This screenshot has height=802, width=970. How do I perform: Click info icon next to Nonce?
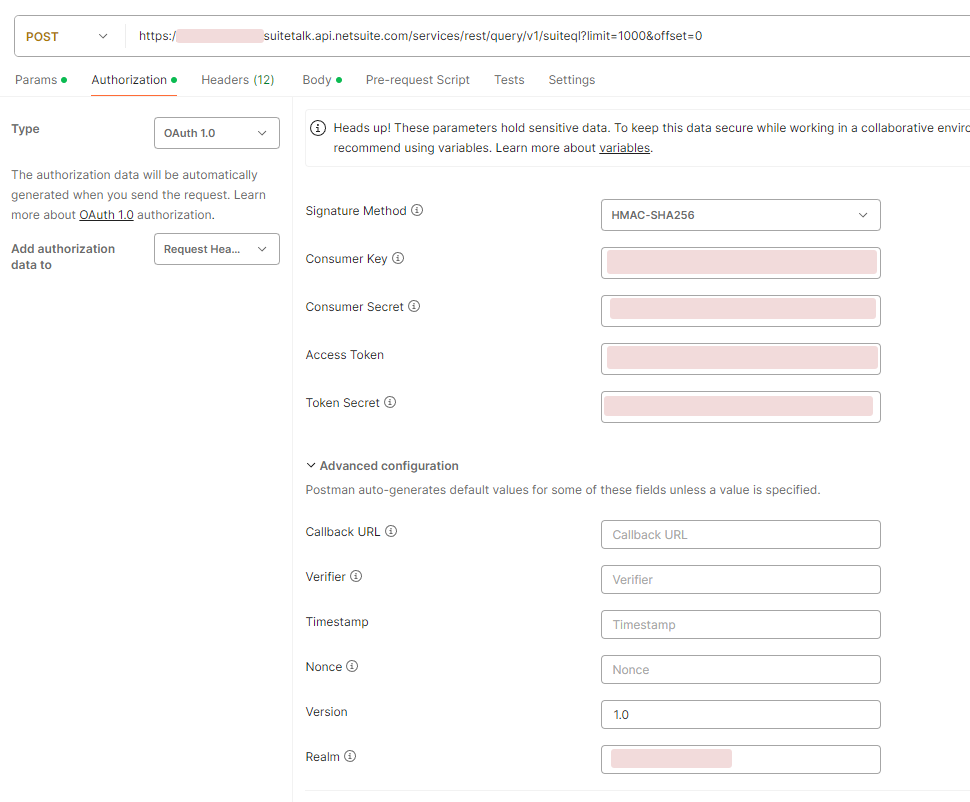pyautogui.click(x=352, y=667)
